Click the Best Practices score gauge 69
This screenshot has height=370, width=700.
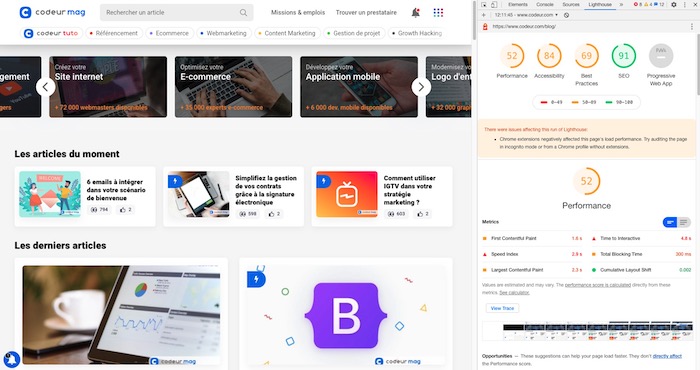(x=586, y=56)
